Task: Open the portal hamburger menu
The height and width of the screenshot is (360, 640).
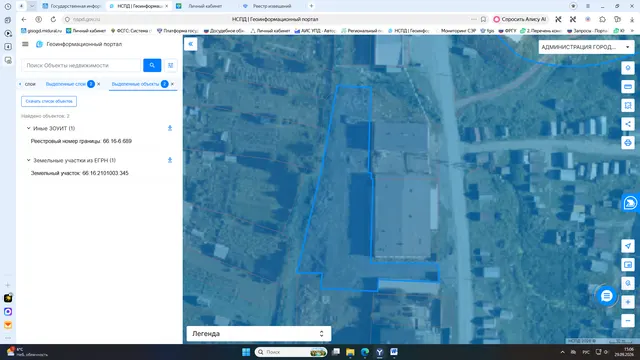Action: pyautogui.click(x=25, y=44)
